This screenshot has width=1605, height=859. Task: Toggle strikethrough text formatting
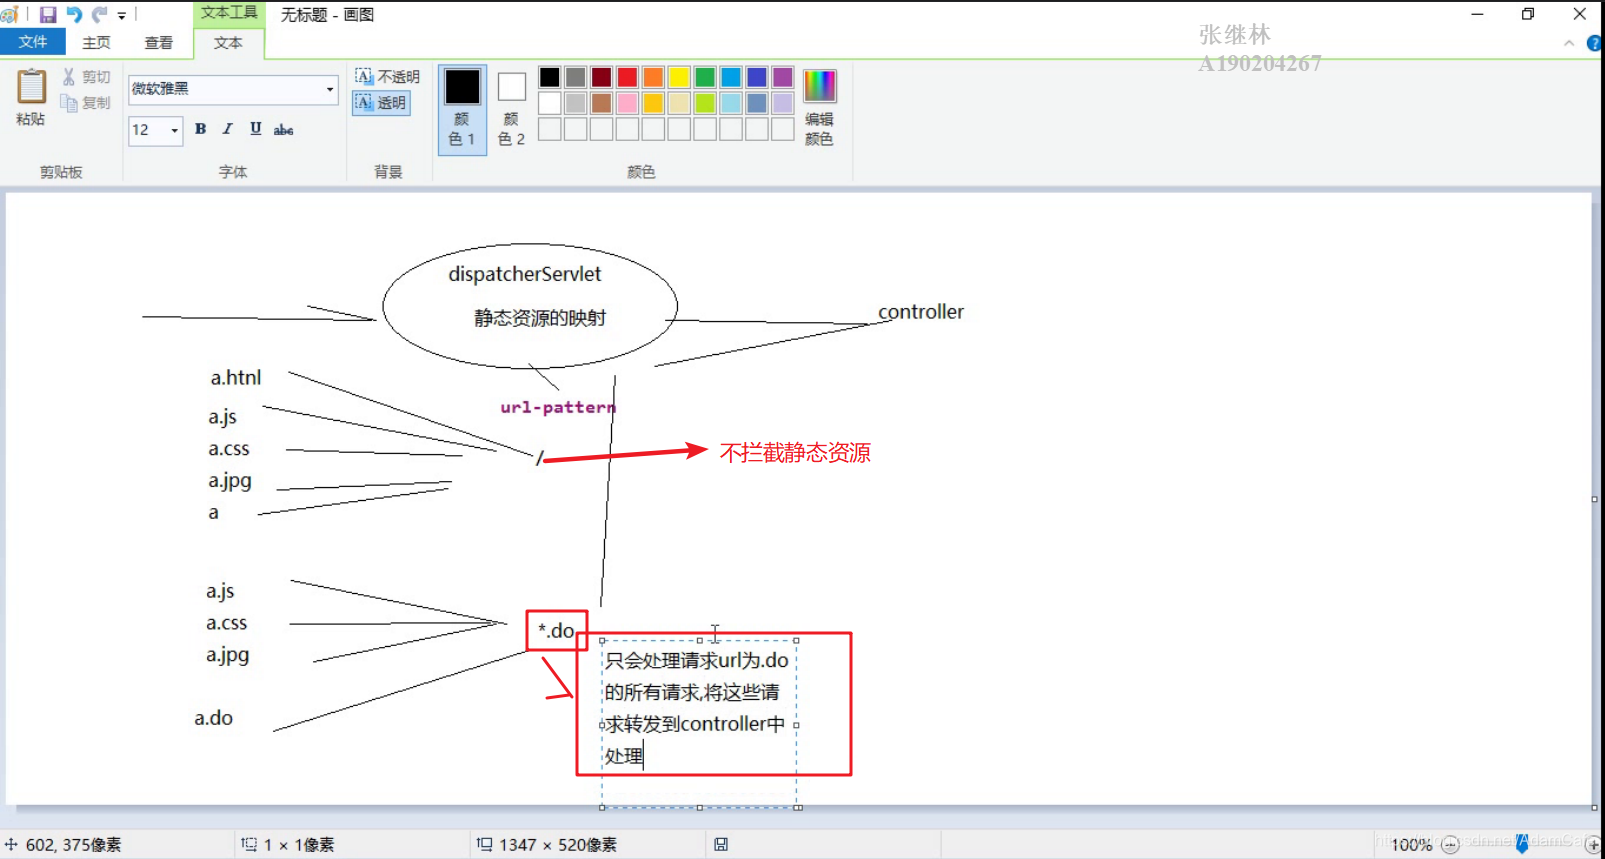(284, 130)
